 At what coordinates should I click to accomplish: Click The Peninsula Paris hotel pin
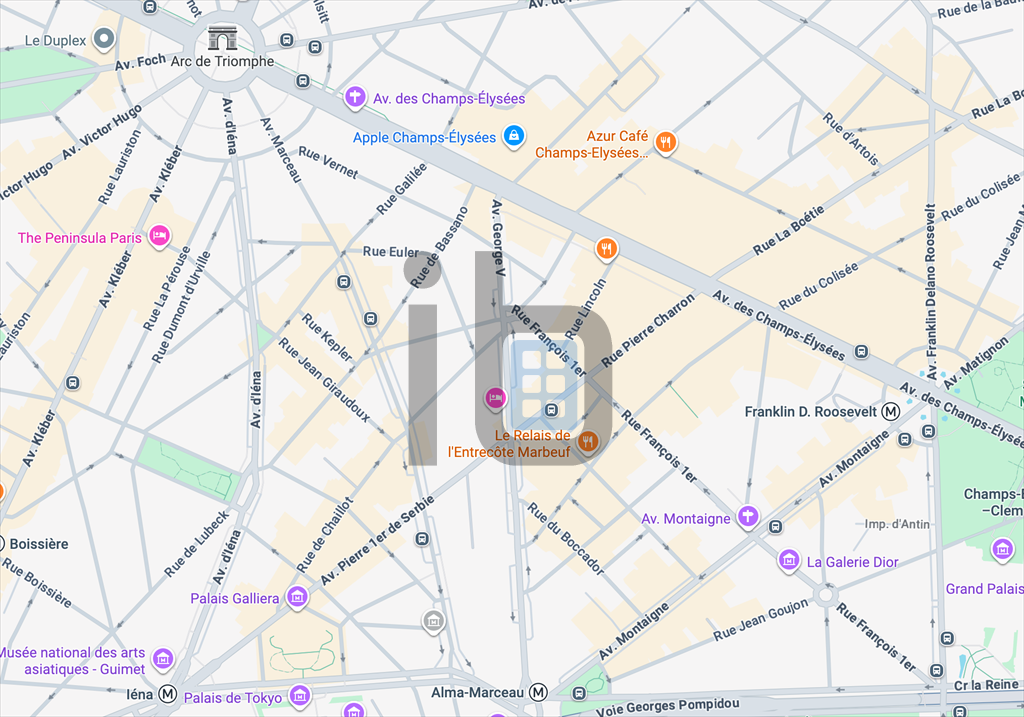160,236
